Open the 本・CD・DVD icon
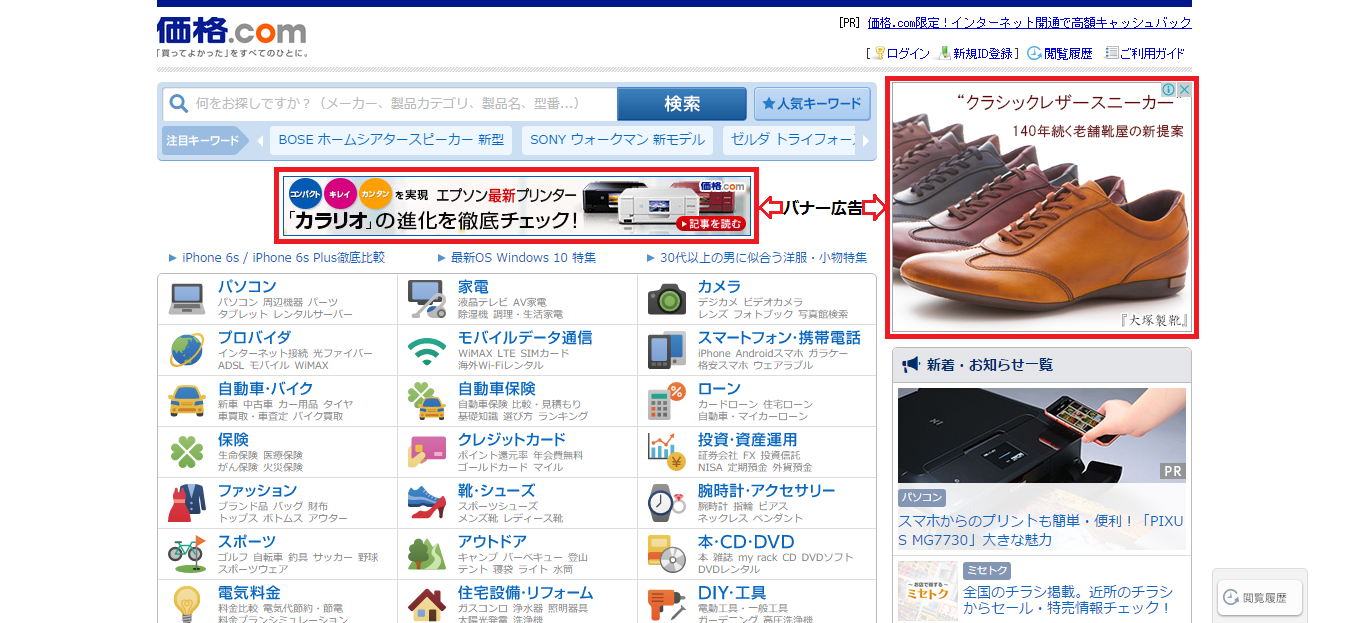The height and width of the screenshot is (623, 1349). point(666,554)
